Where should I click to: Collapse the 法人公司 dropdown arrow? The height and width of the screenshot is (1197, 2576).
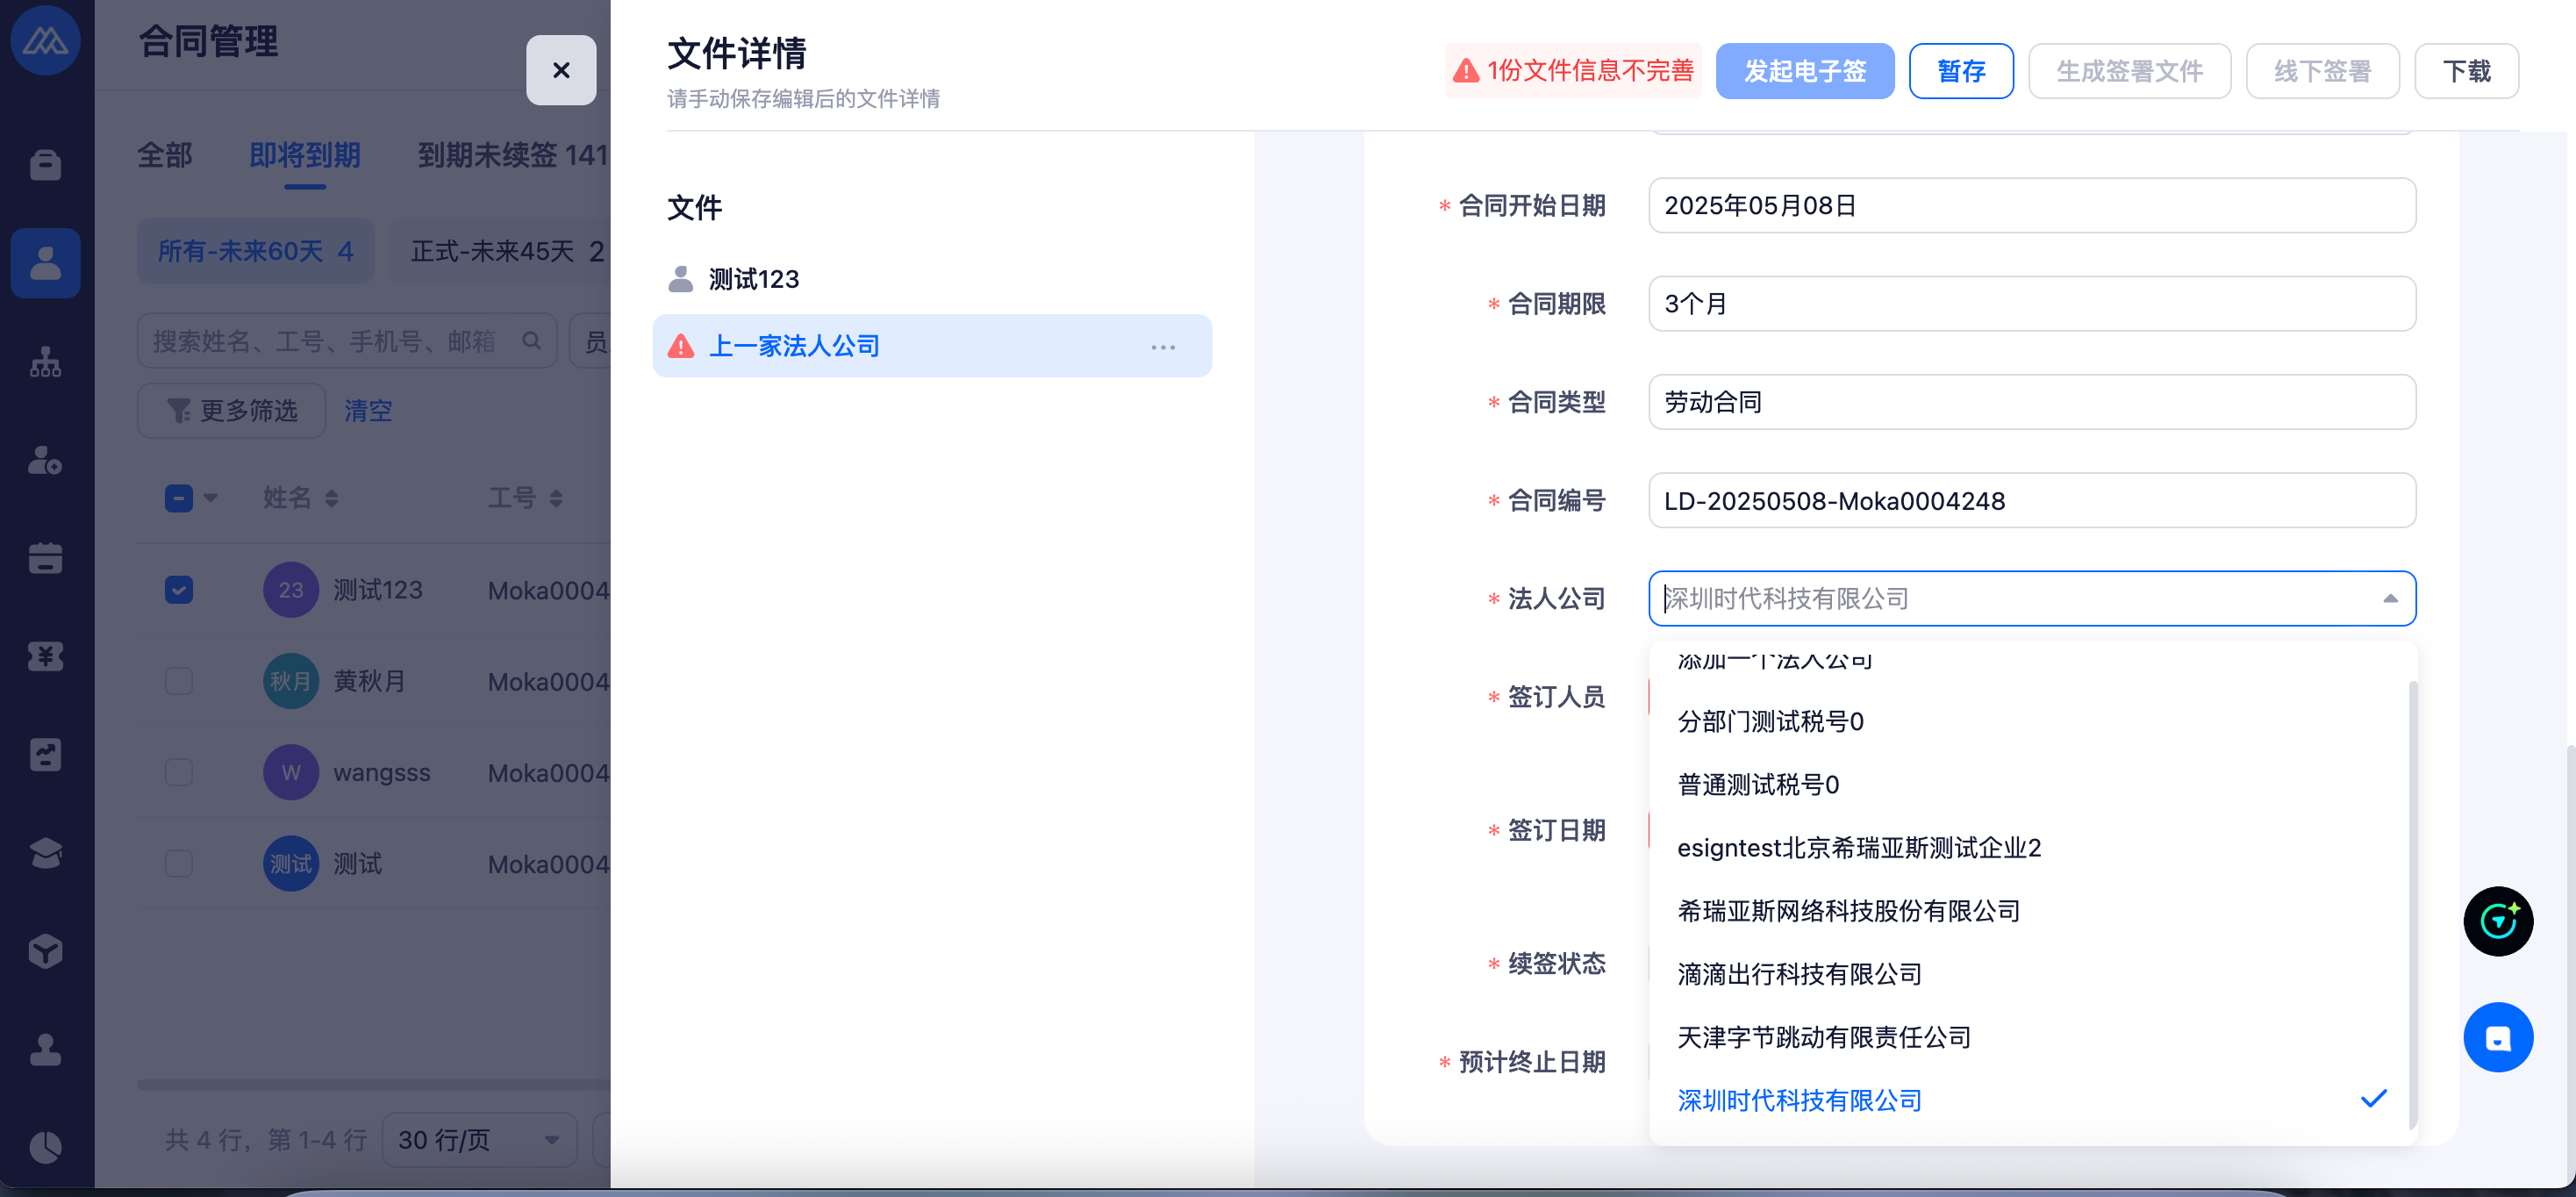click(2389, 599)
